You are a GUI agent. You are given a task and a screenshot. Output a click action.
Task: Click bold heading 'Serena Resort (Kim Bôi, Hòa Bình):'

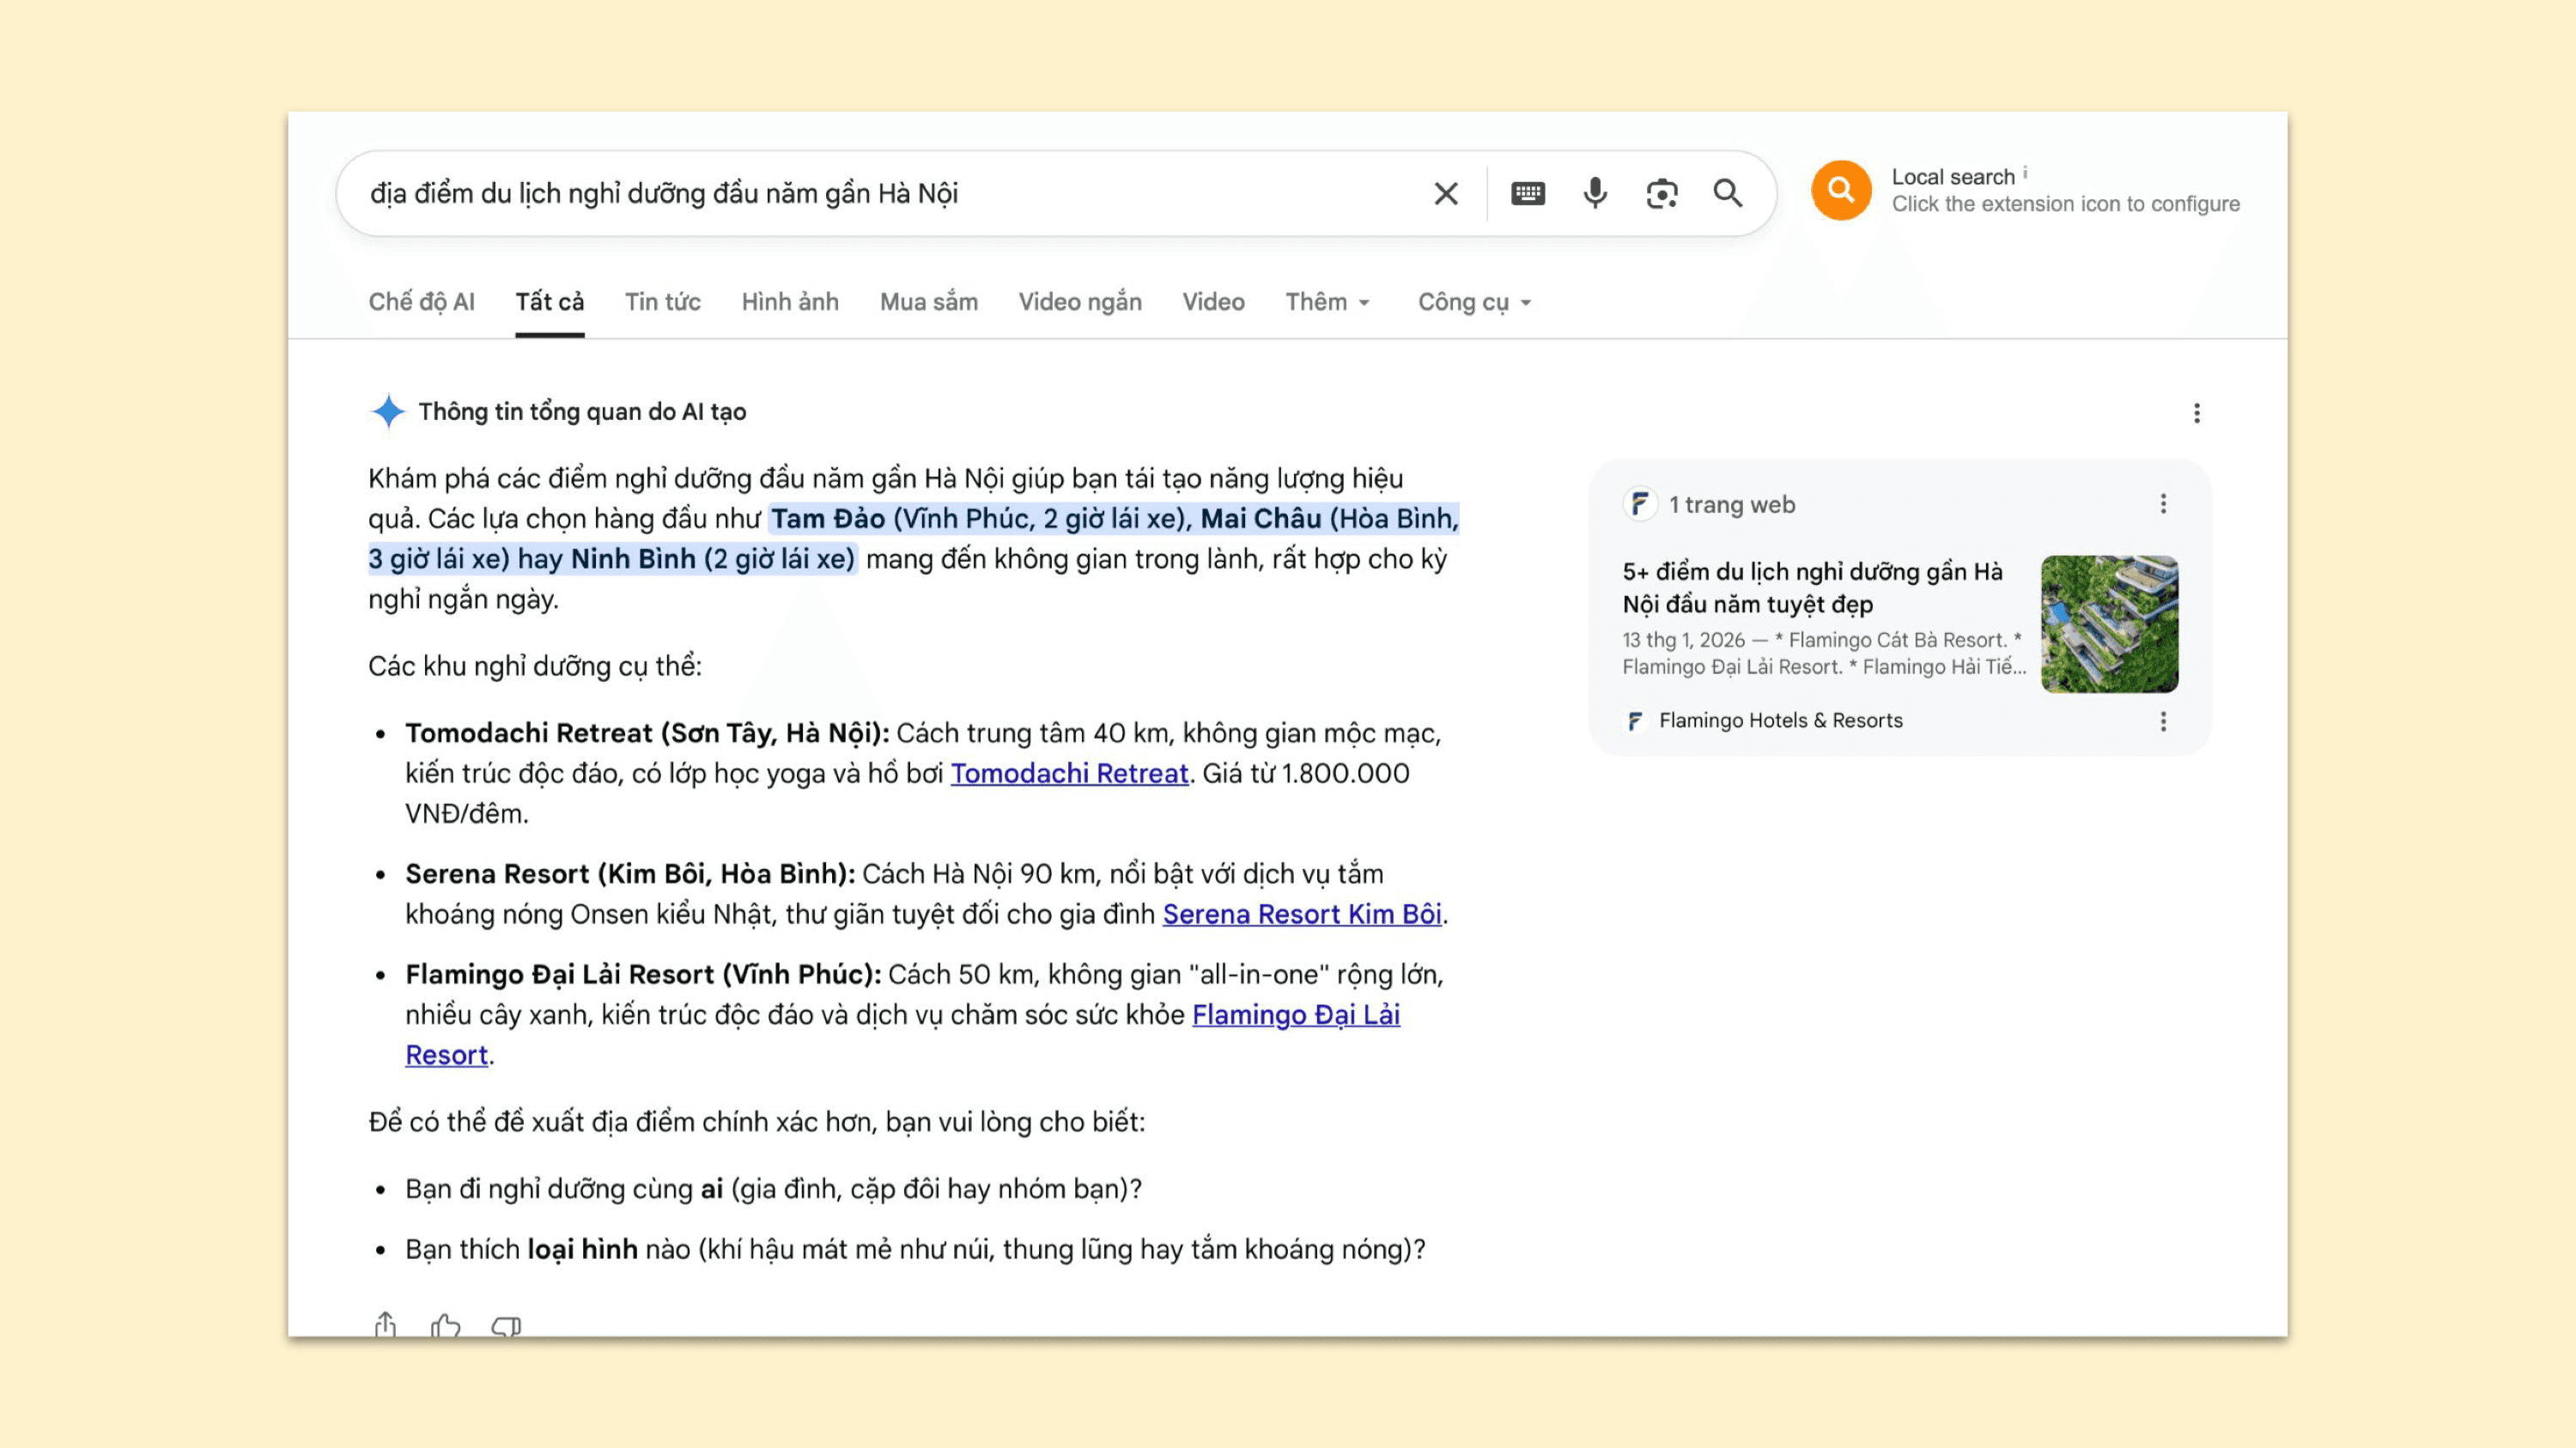pyautogui.click(x=630, y=874)
